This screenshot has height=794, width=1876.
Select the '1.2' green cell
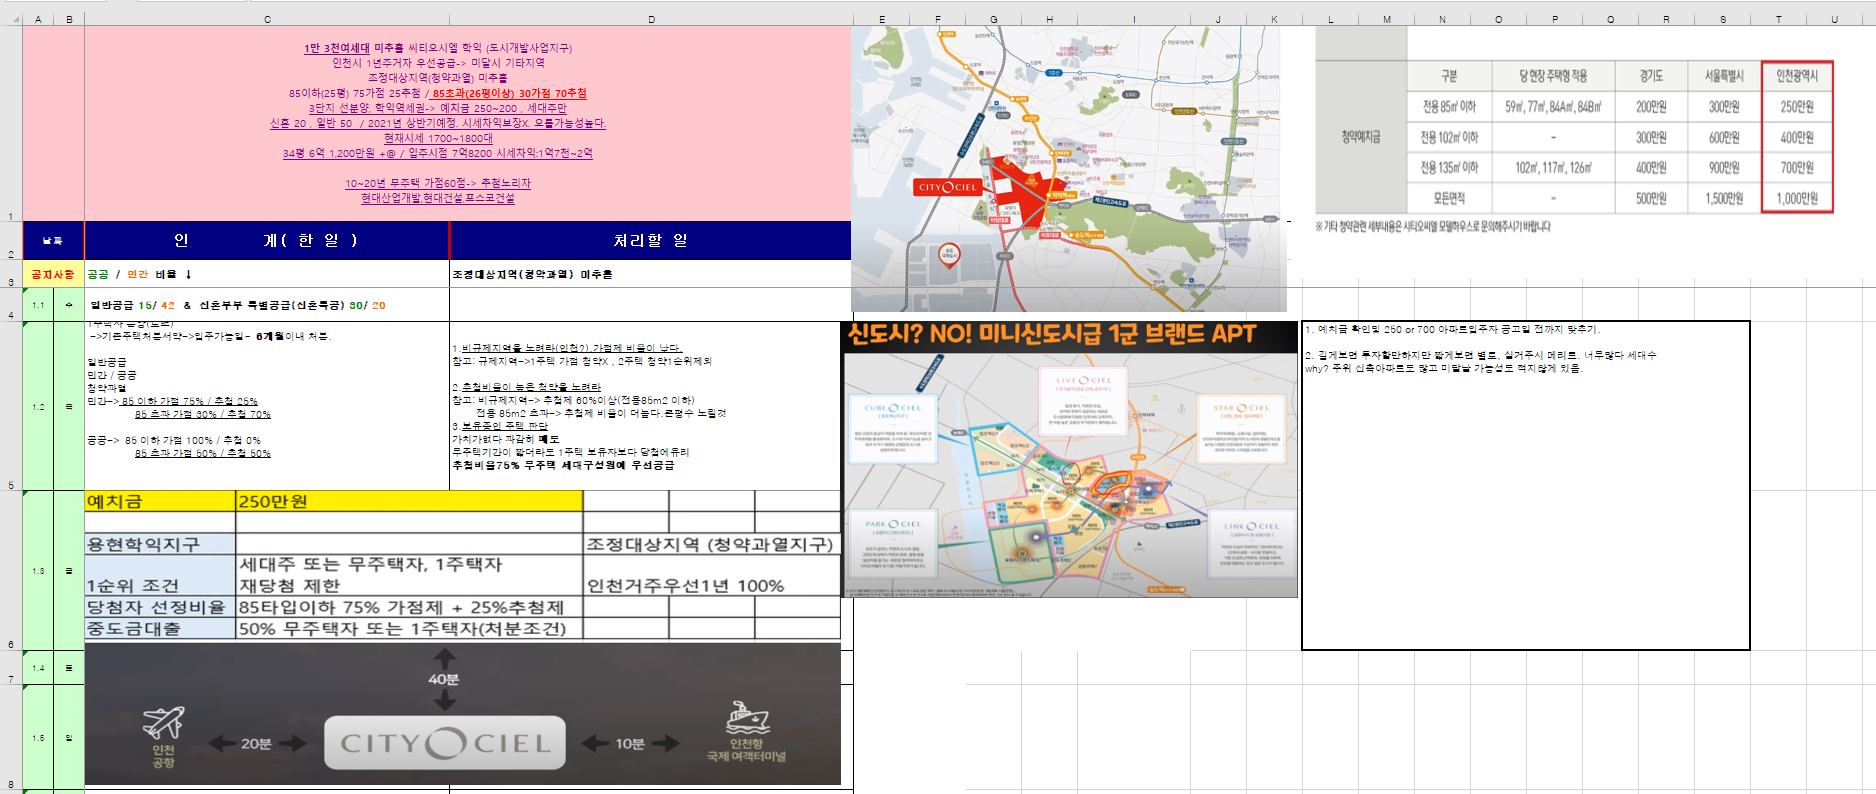(38, 406)
